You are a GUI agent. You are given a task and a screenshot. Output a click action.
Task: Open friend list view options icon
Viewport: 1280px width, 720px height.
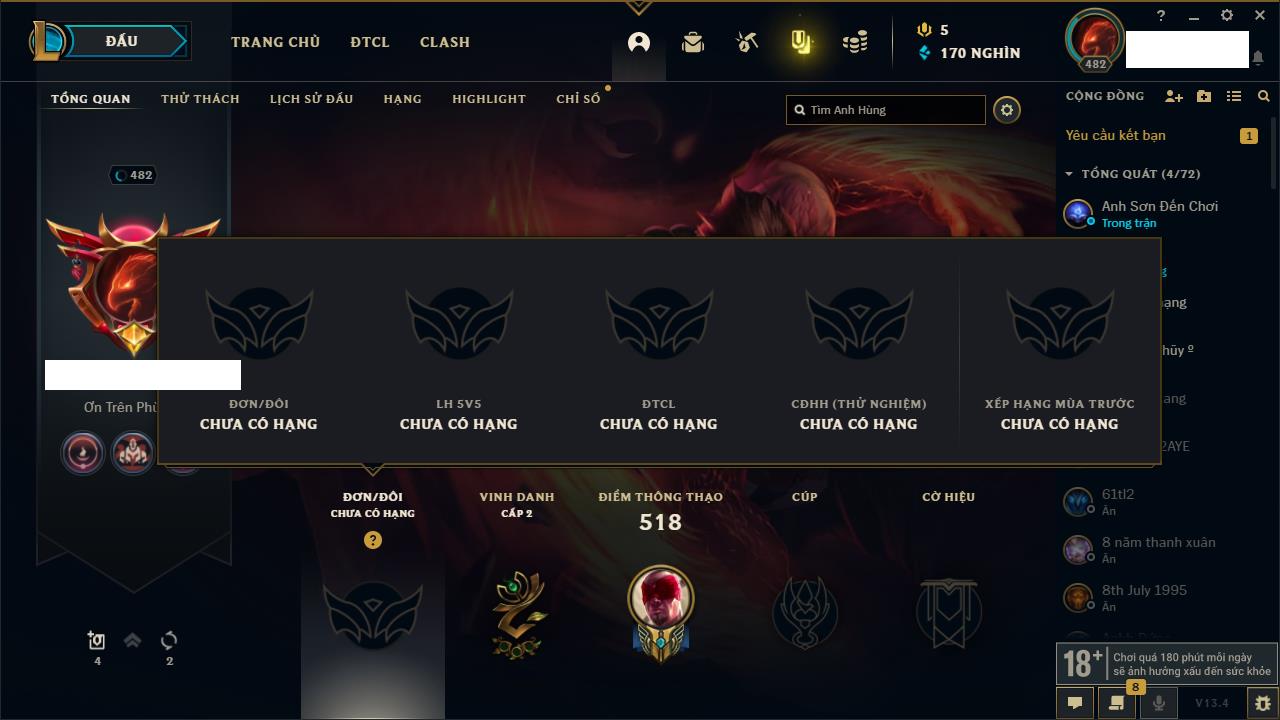point(1234,96)
